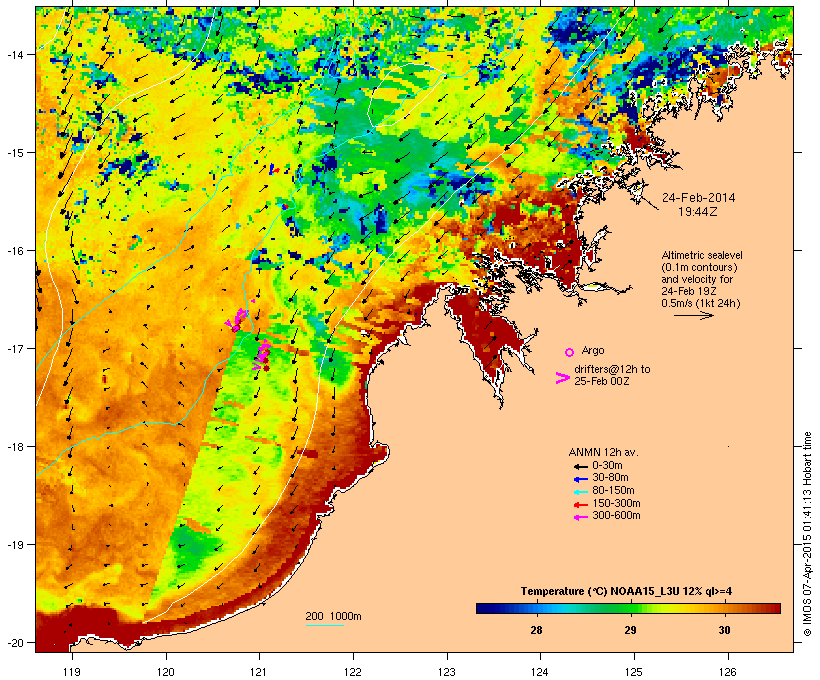Click the IMOS copyright timestamp text
Viewport: 820px width, 680px height.
807,534
